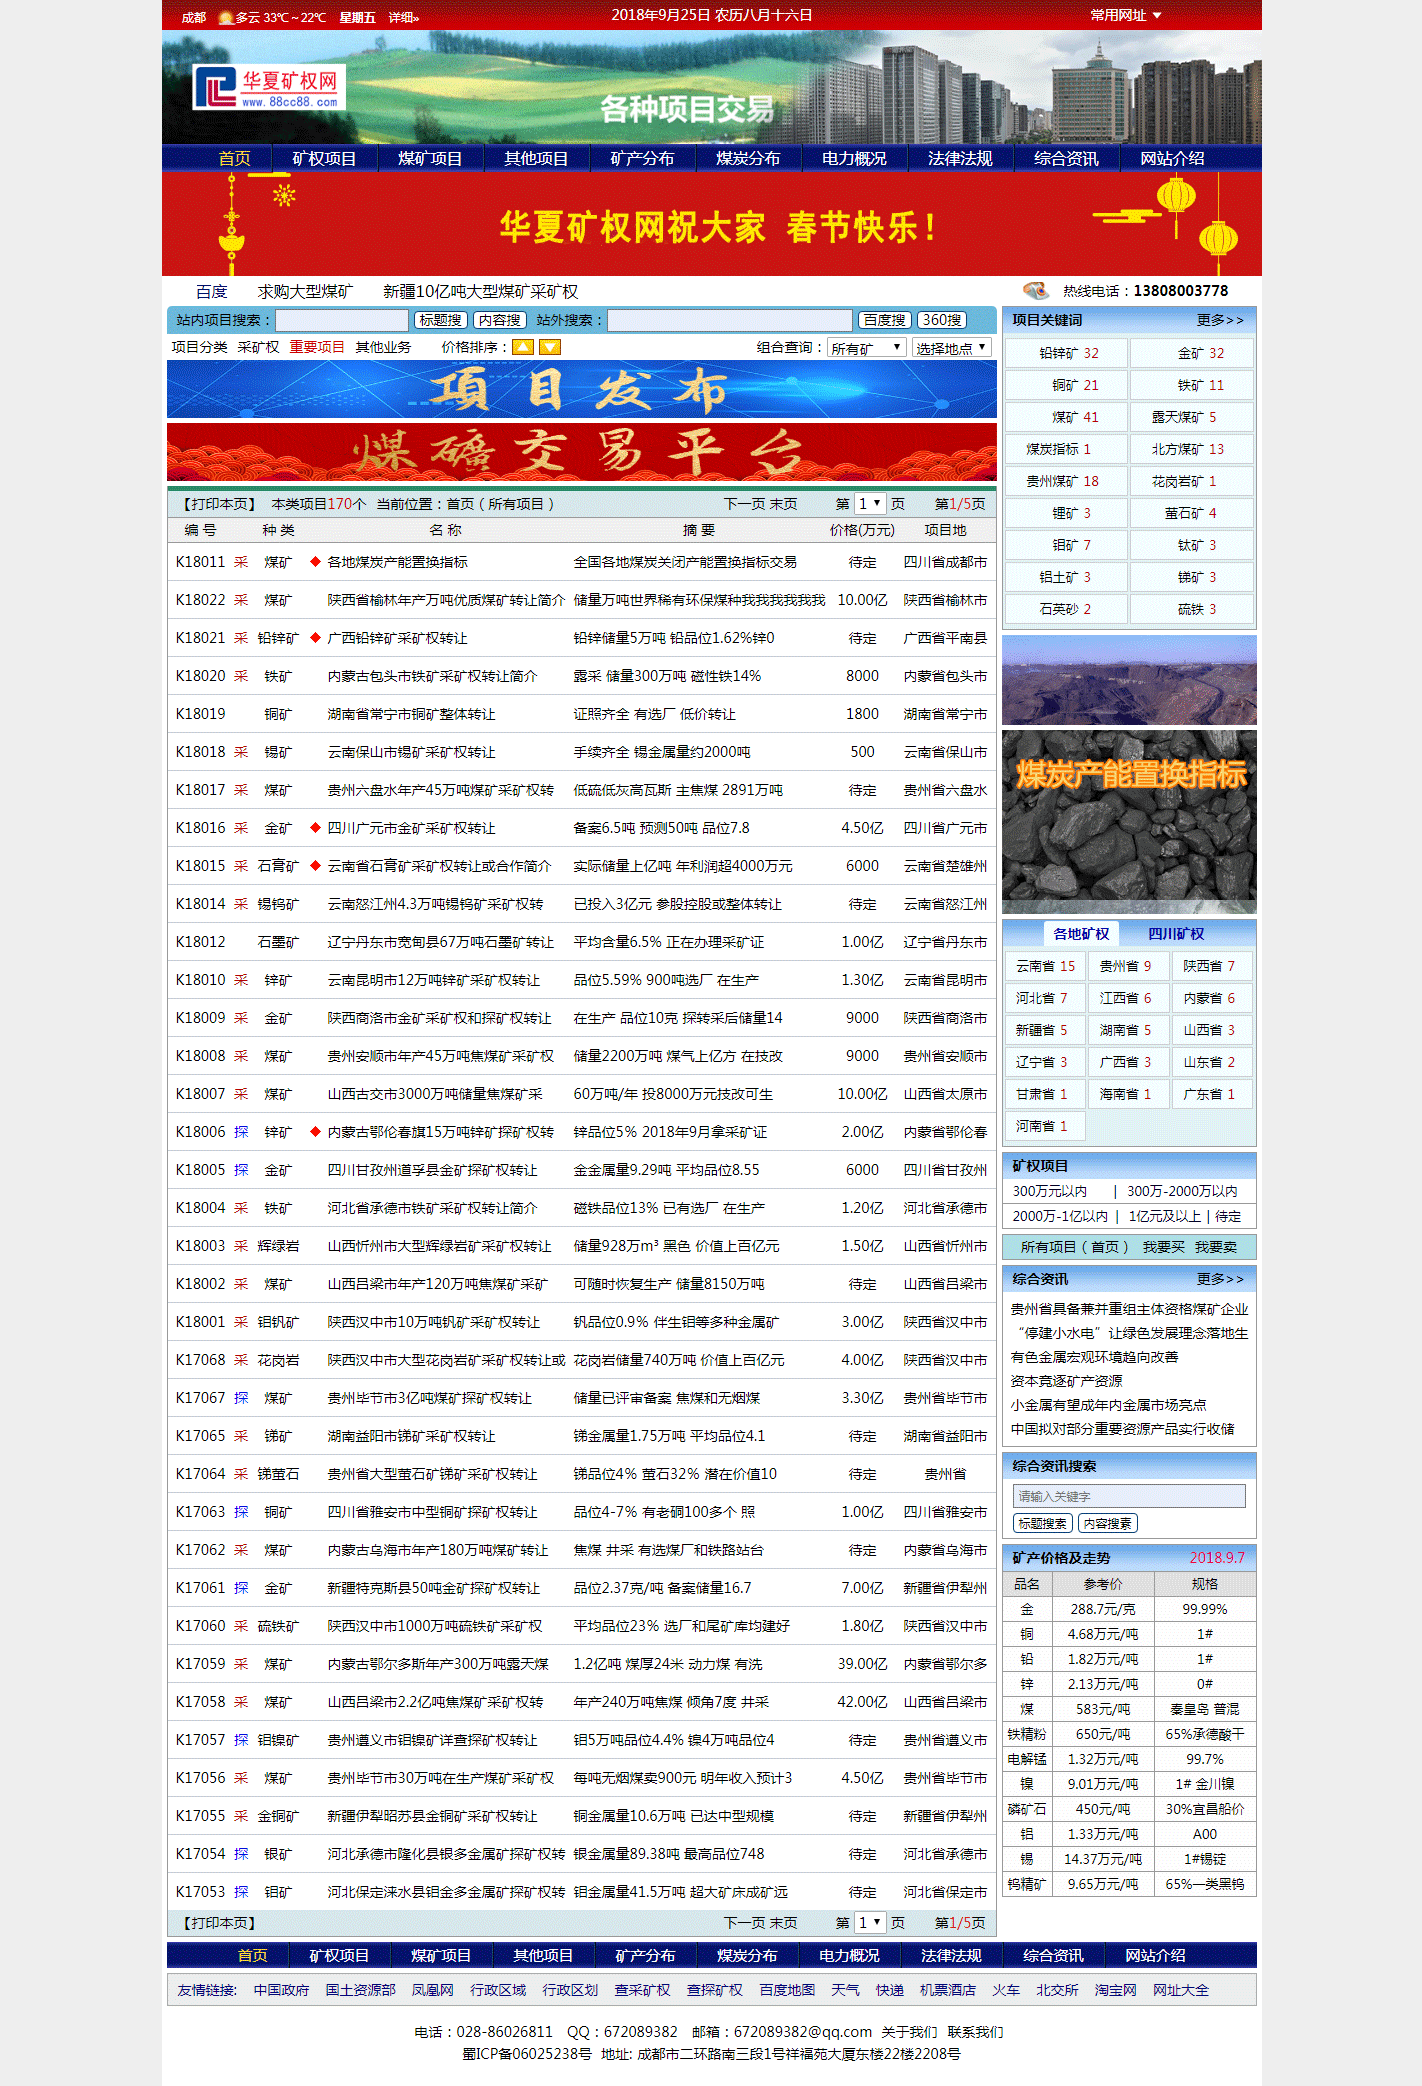Click the 采 marker on K18022 row
Screen dimensions: 1422x2086
pyautogui.click(x=241, y=600)
